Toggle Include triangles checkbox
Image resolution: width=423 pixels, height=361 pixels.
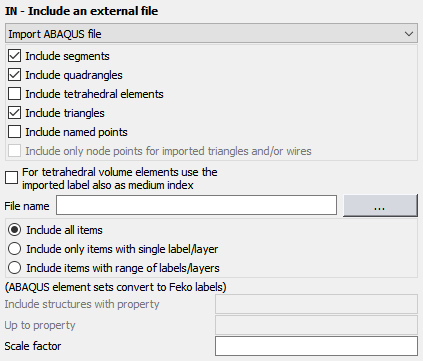point(14,113)
